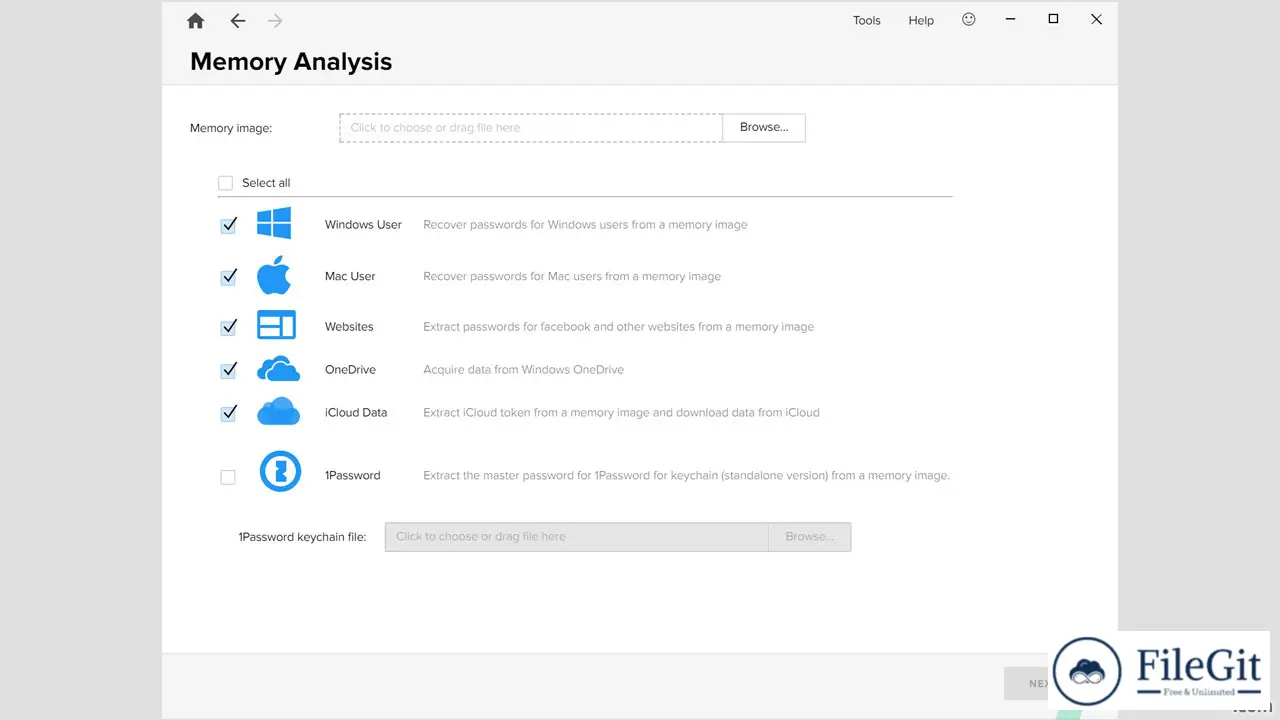This screenshot has width=1280, height=720.
Task: Select the OneDrive label
Action: click(x=350, y=370)
